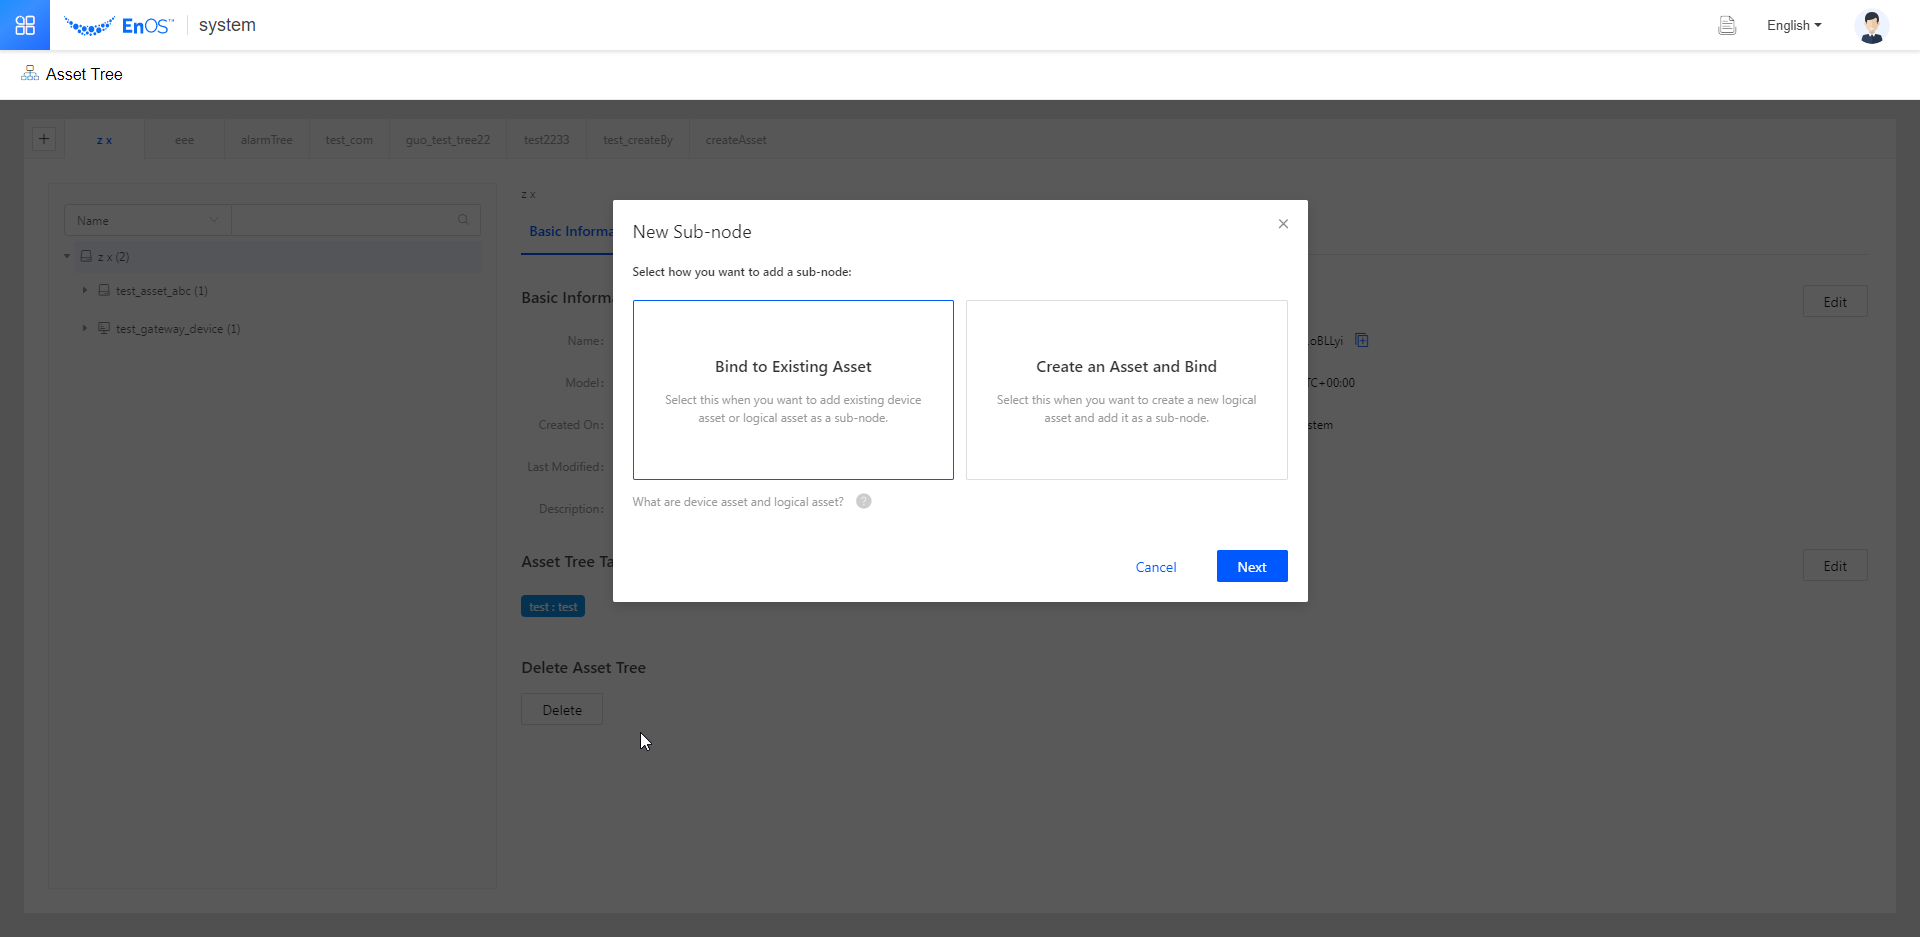Viewport: 1920px width, 937px height.
Task: Switch to the guo_test_tree22 tab
Action: [448, 140]
